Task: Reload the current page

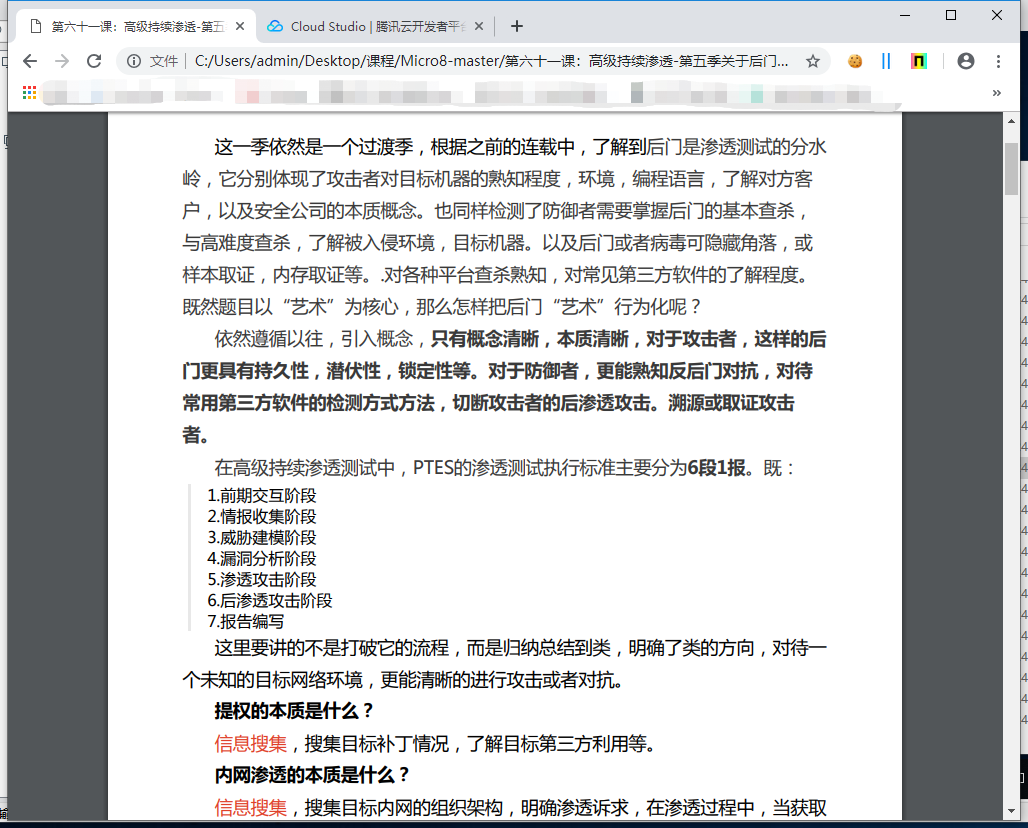Action: tap(94, 61)
